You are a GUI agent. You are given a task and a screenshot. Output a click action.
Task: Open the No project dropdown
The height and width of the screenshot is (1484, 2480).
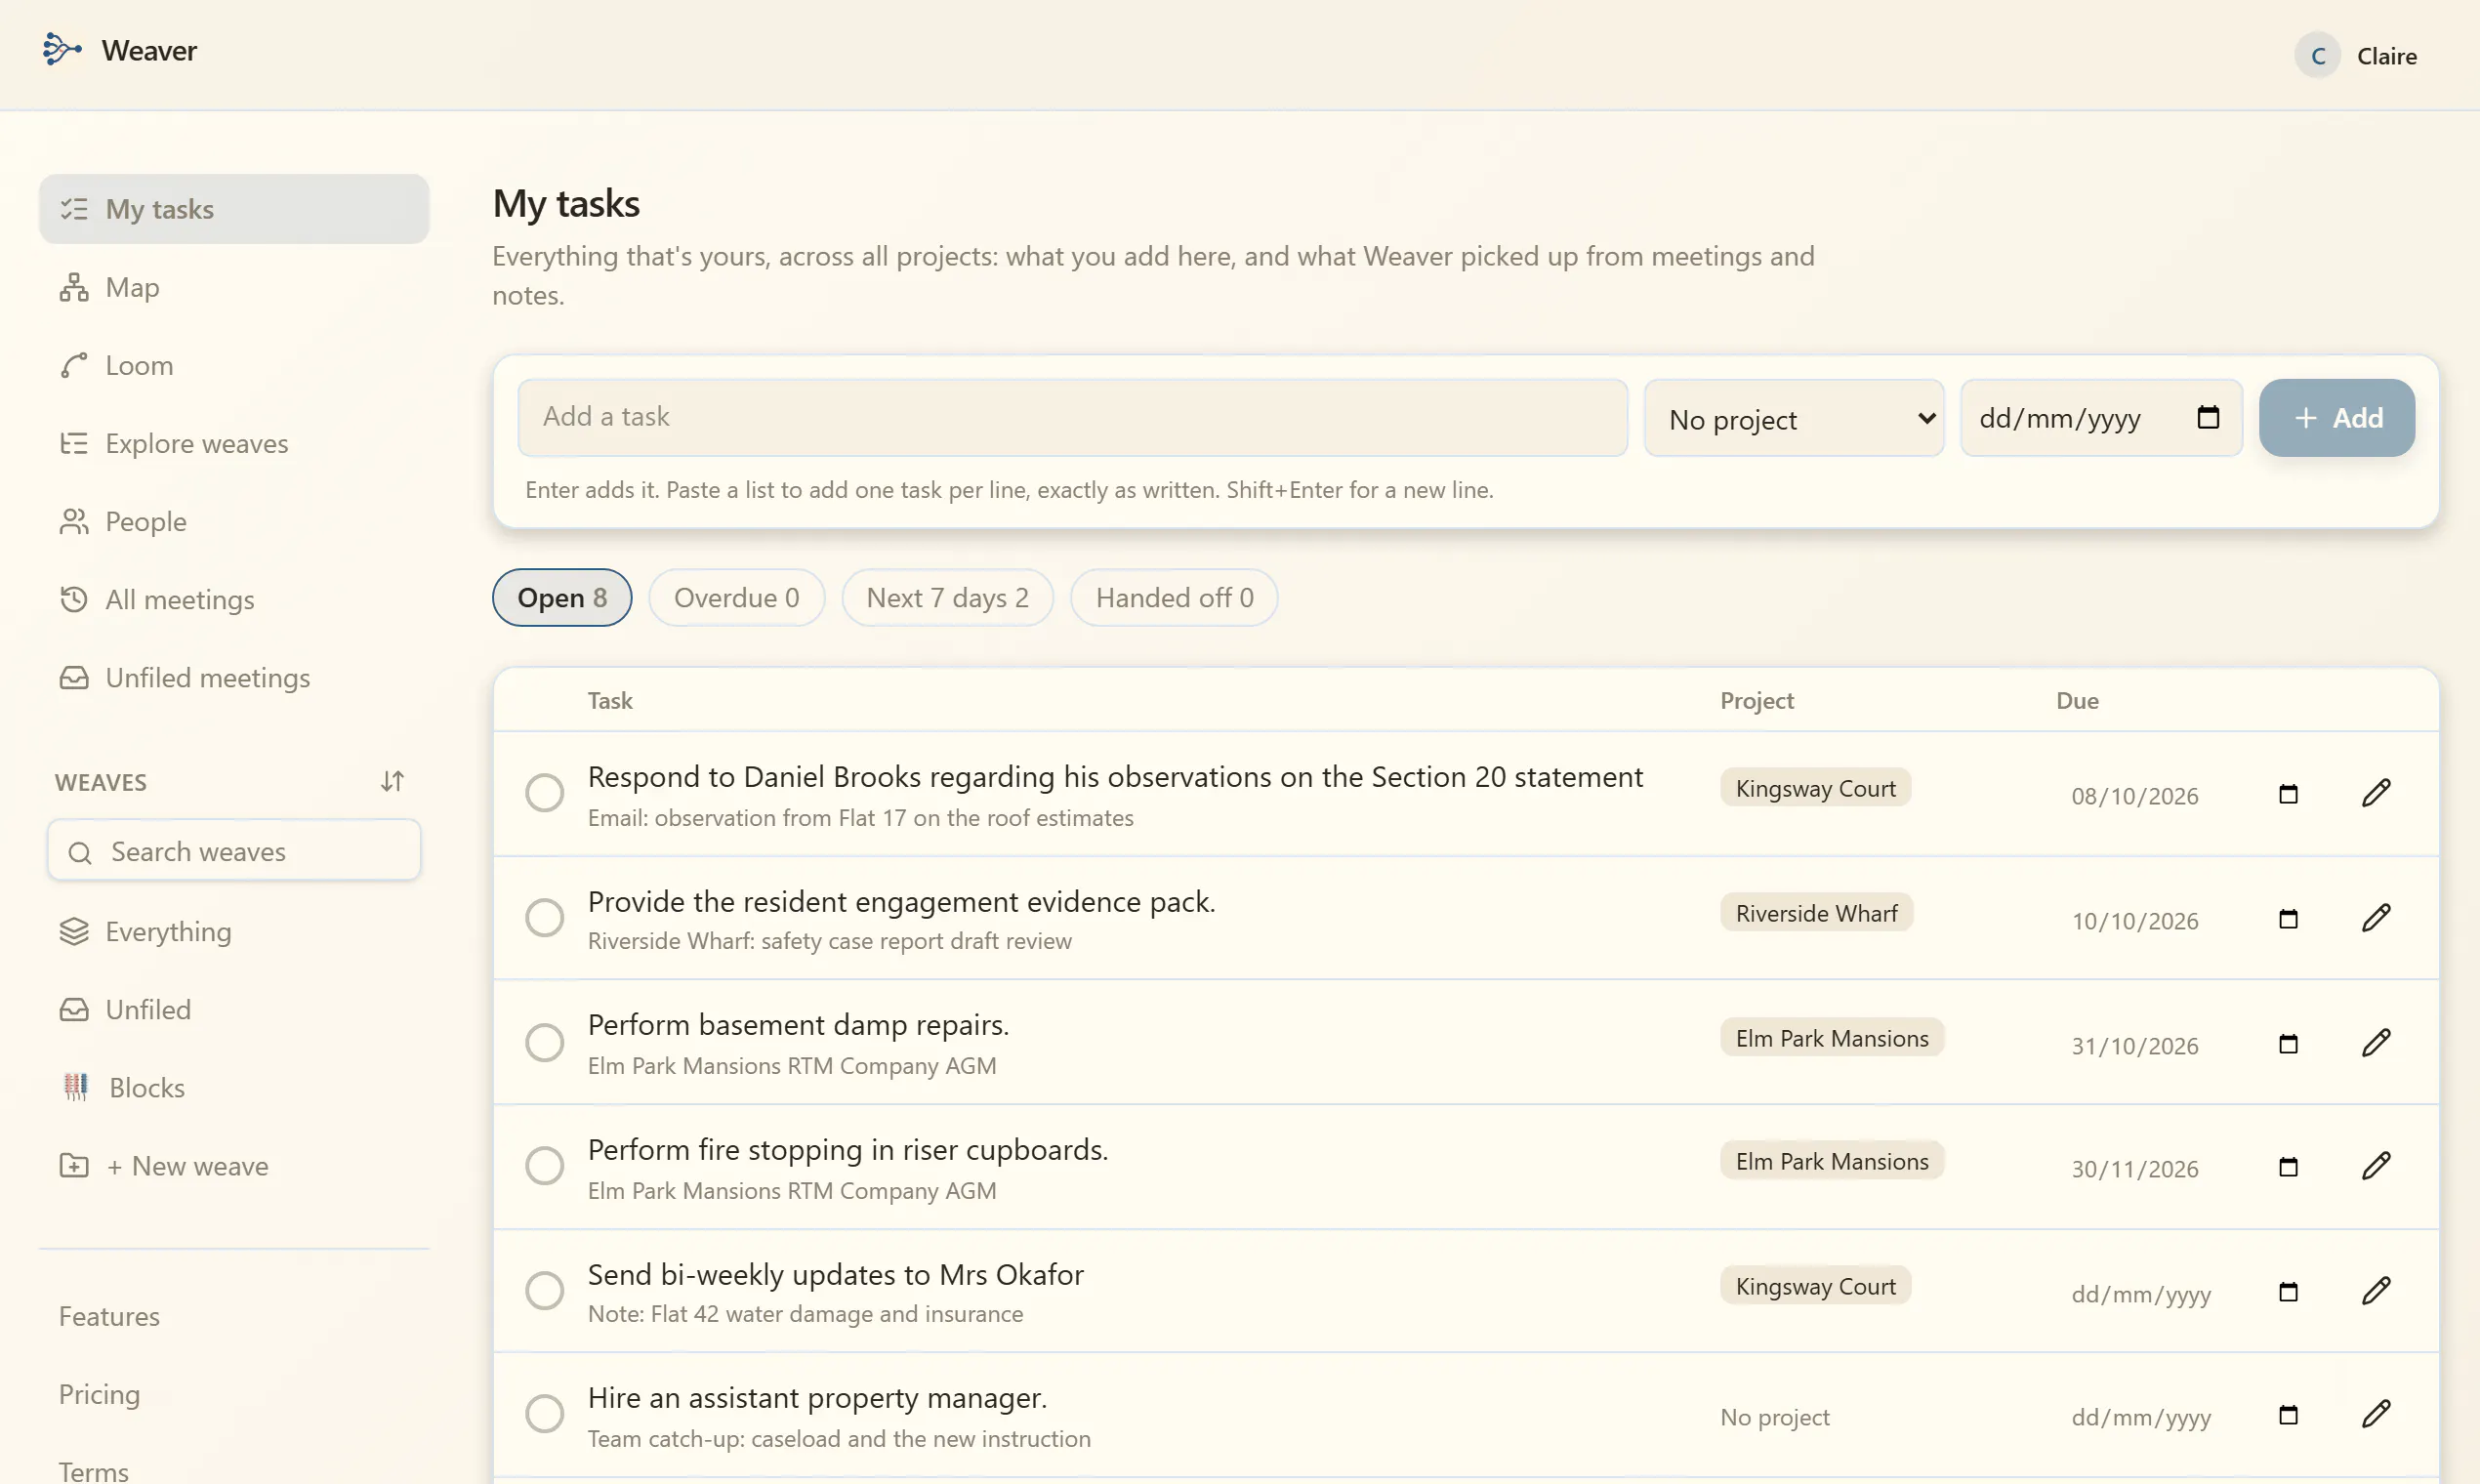pyautogui.click(x=1794, y=418)
